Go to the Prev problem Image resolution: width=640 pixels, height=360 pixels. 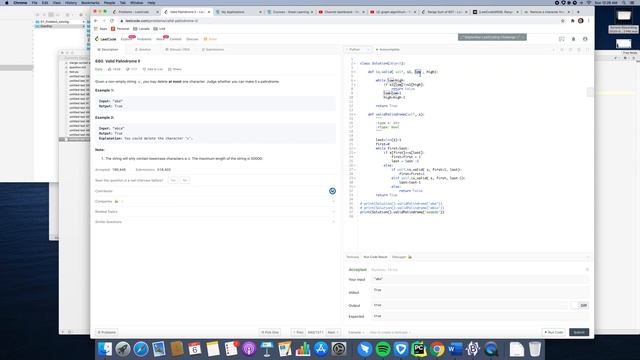click(x=298, y=332)
